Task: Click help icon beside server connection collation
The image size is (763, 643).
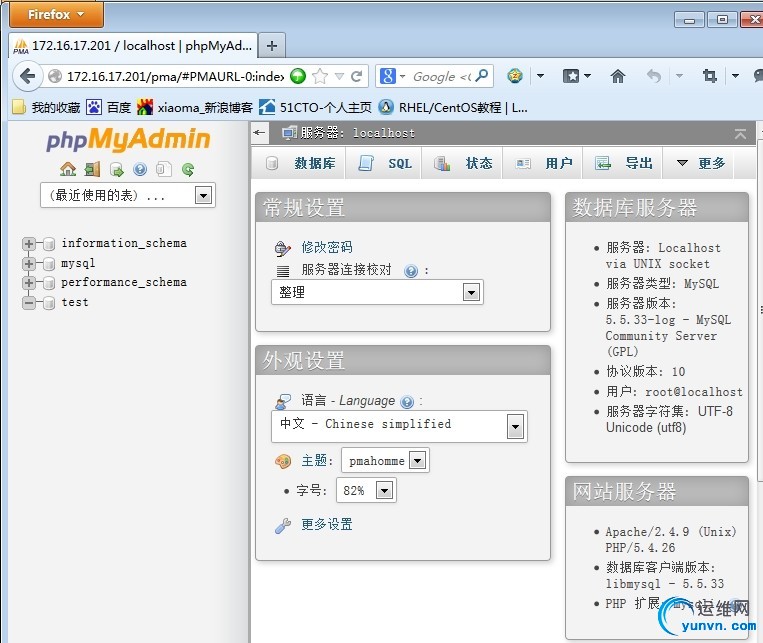Action: pyautogui.click(x=411, y=271)
